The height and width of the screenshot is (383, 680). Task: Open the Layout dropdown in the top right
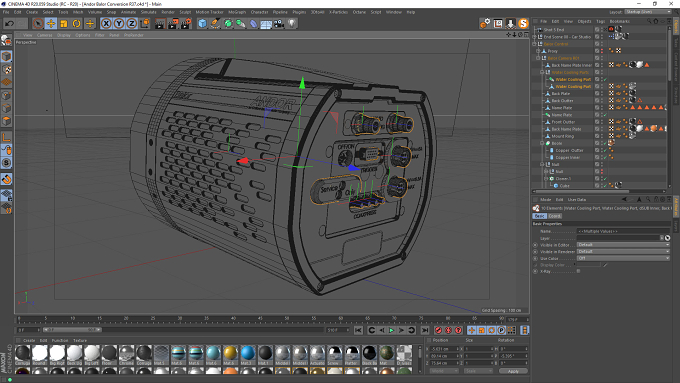point(648,12)
